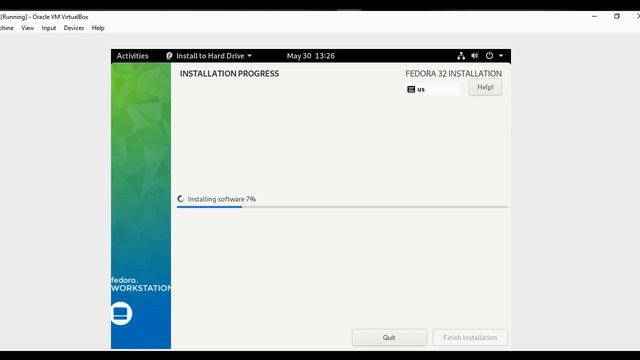Open the VirtualBox Help menu
The image size is (640, 360).
(x=98, y=28)
